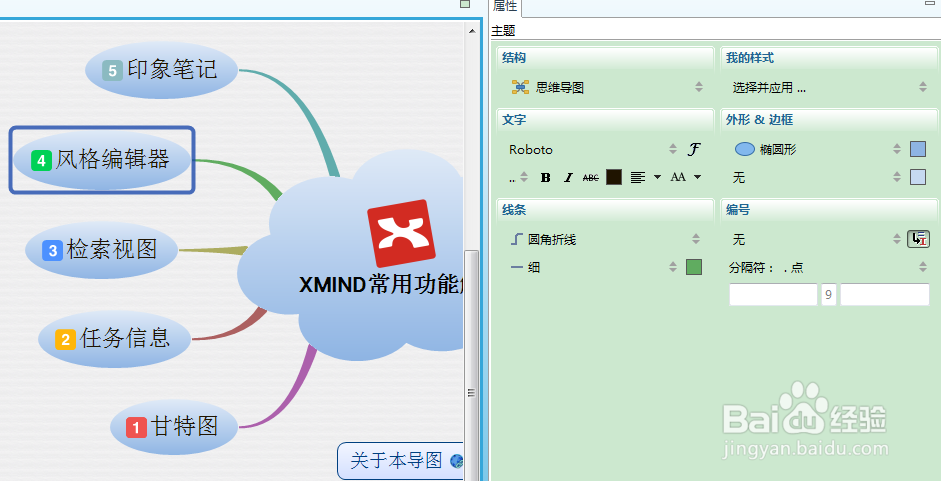Minimize the 属性 properties panel

tap(932, 2)
